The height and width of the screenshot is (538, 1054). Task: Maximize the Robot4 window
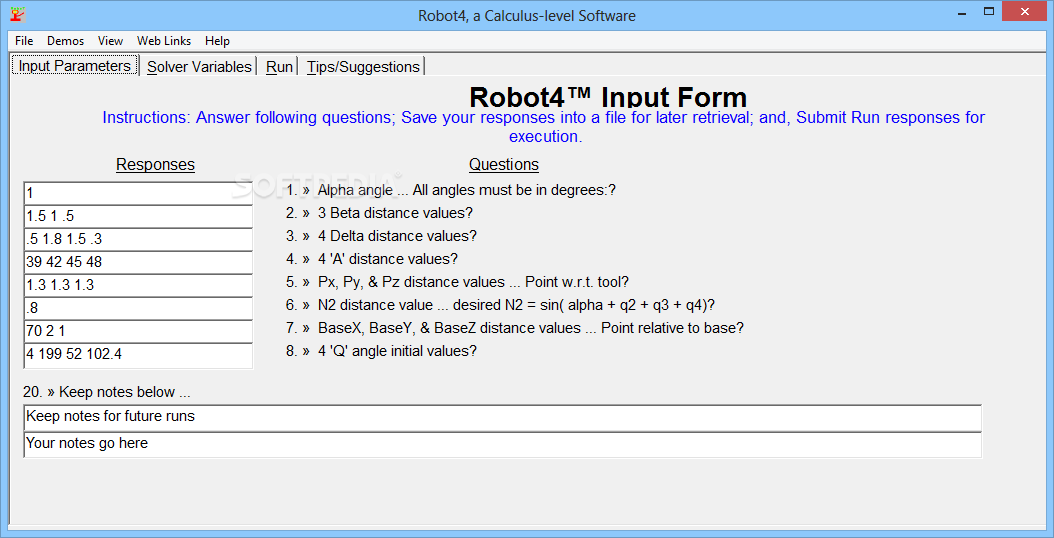(x=989, y=12)
